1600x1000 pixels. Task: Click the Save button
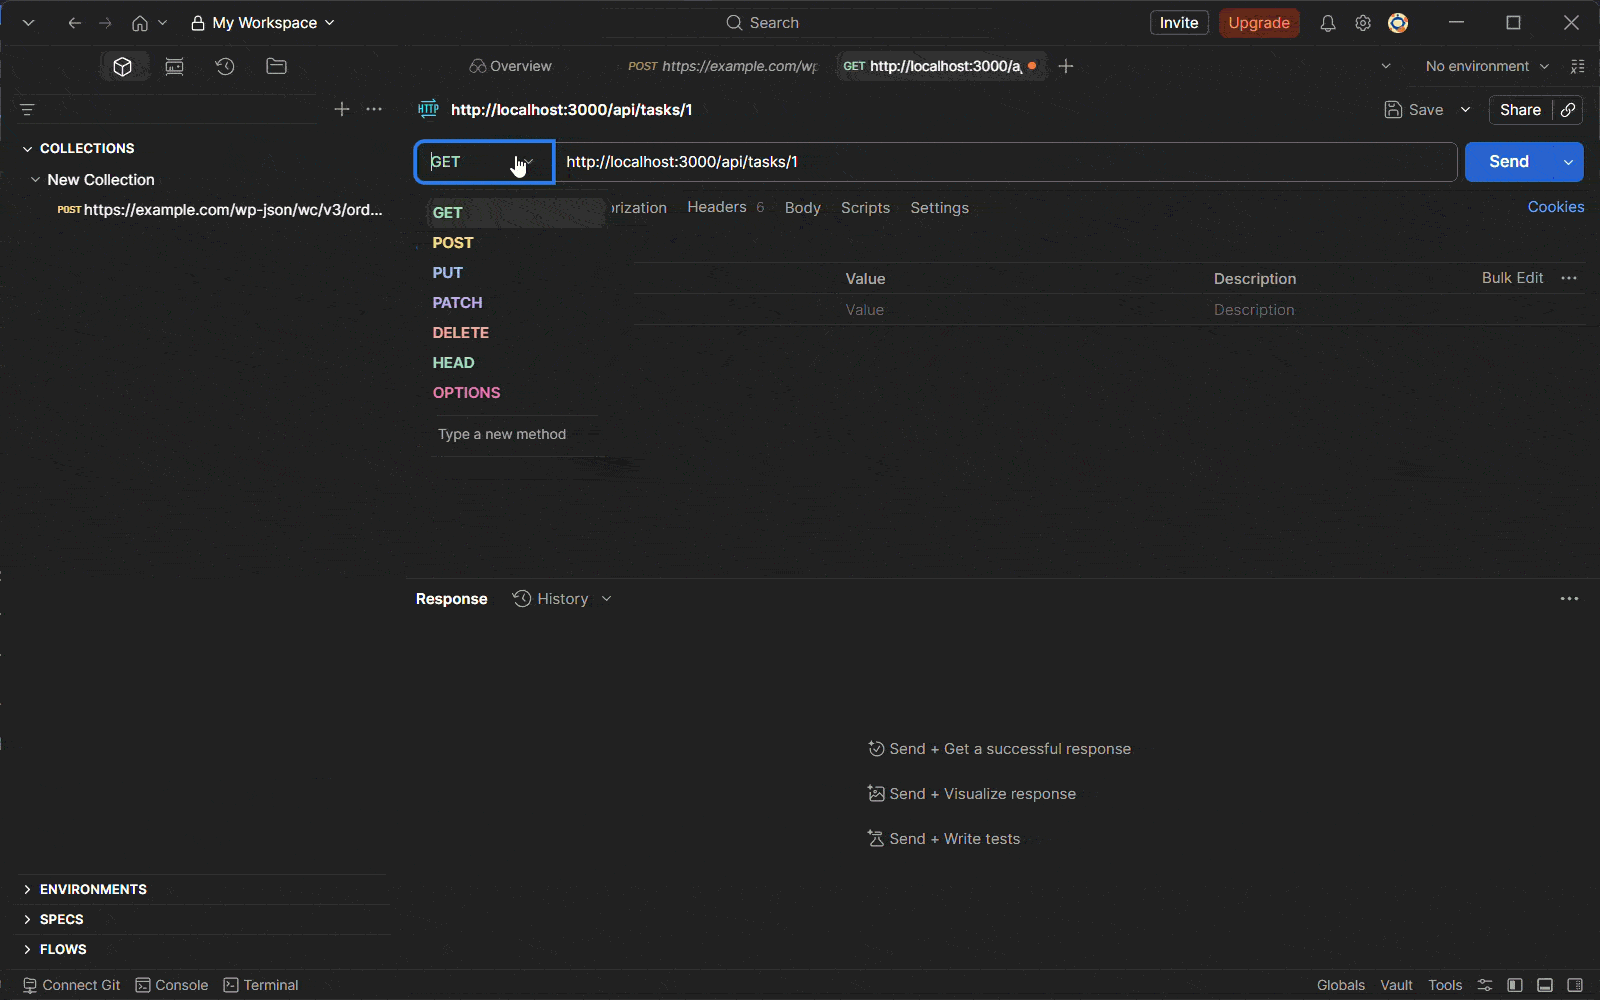tap(1413, 110)
